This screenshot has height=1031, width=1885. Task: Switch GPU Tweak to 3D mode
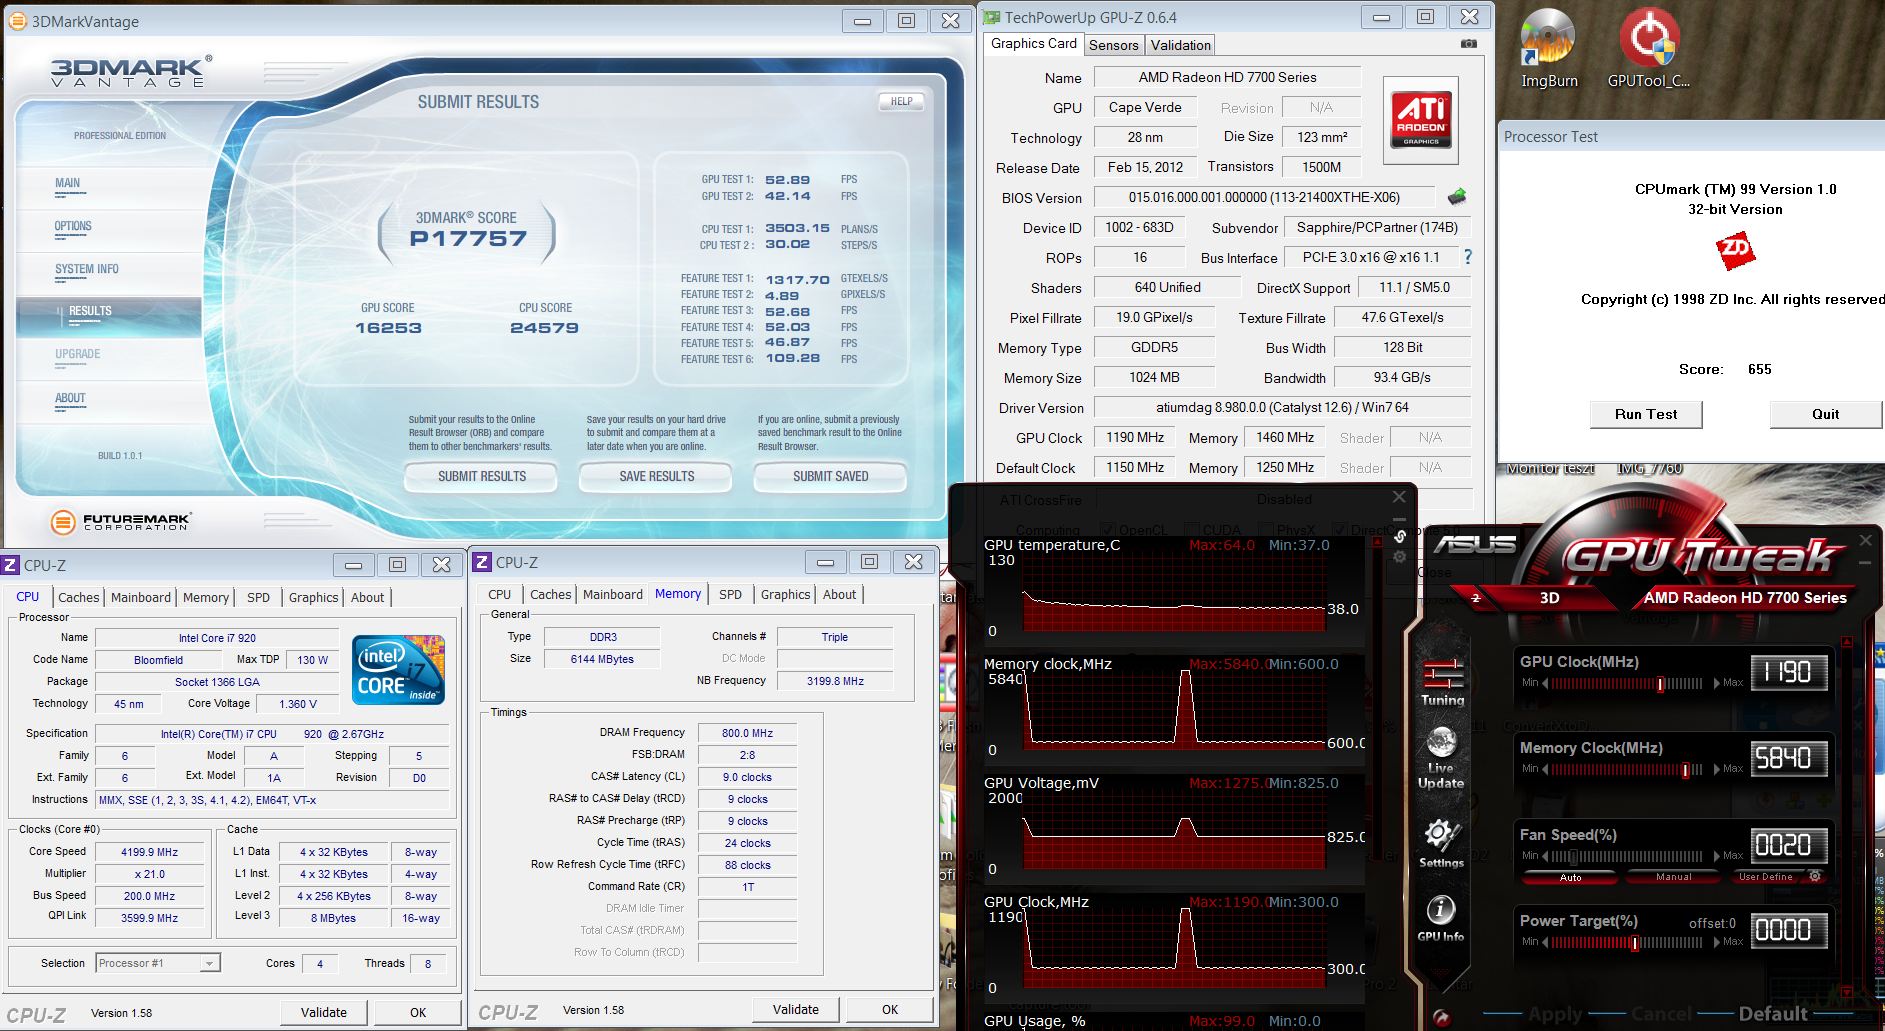click(x=1549, y=598)
